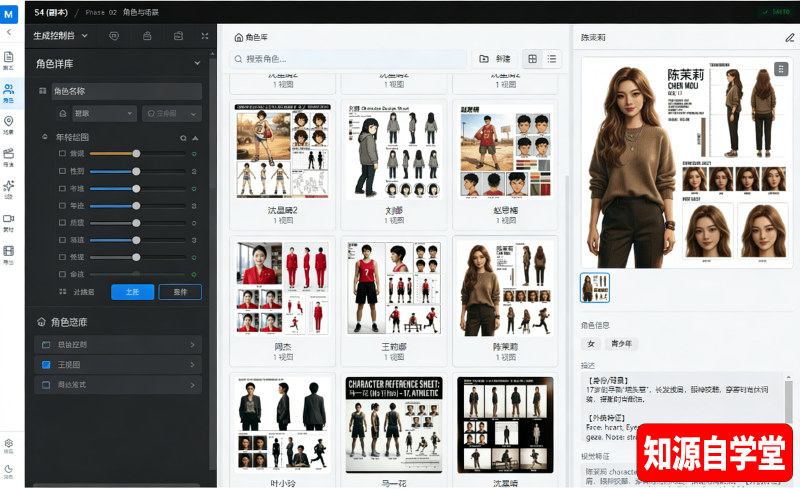The image size is (800, 489).
Task: Adjust the orange first slider handle
Action: pos(136,154)
